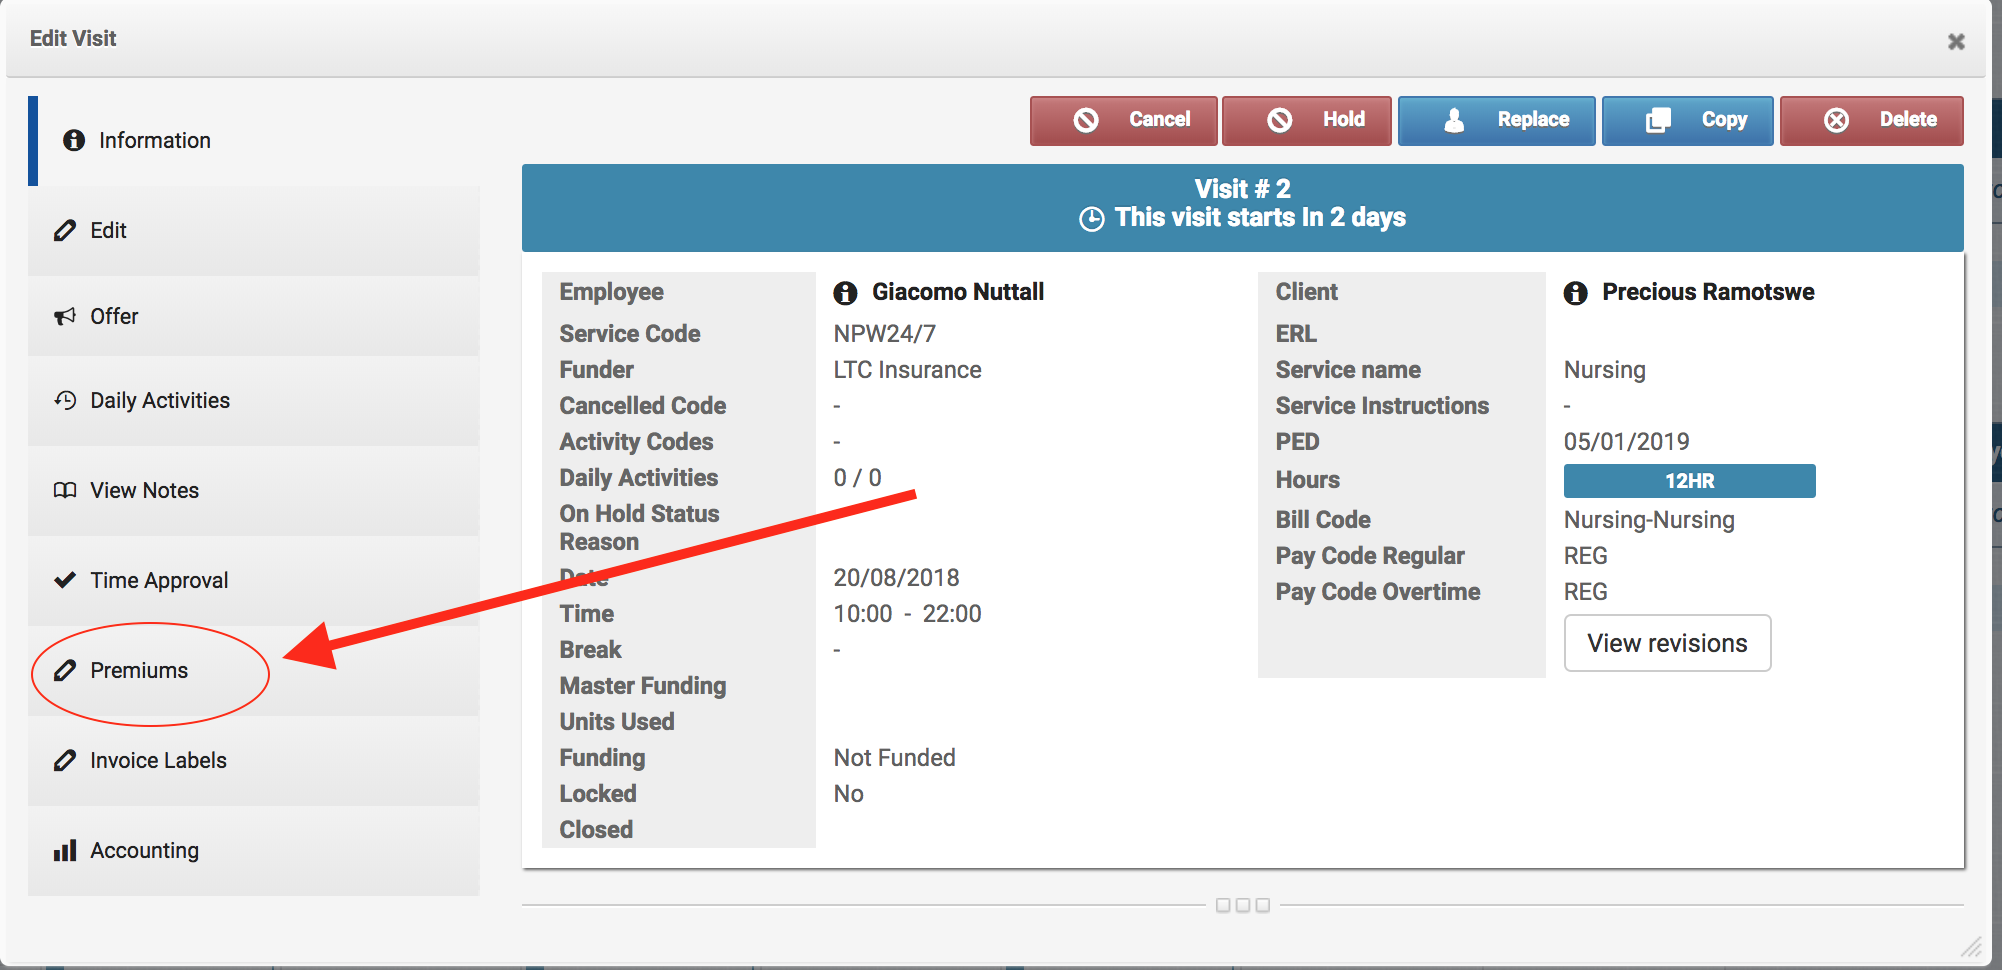Close the Edit Visit dialog
The height and width of the screenshot is (970, 2002).
(x=1956, y=41)
